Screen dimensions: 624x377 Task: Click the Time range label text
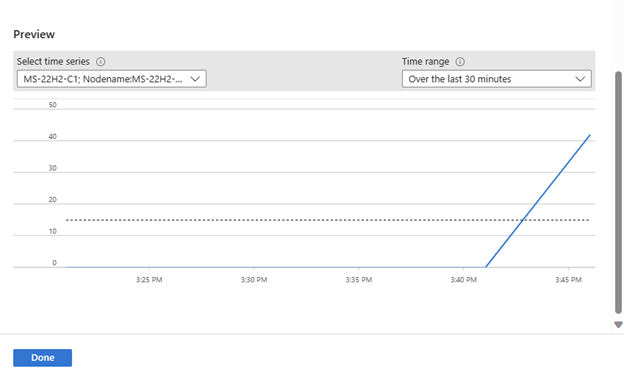coord(425,62)
